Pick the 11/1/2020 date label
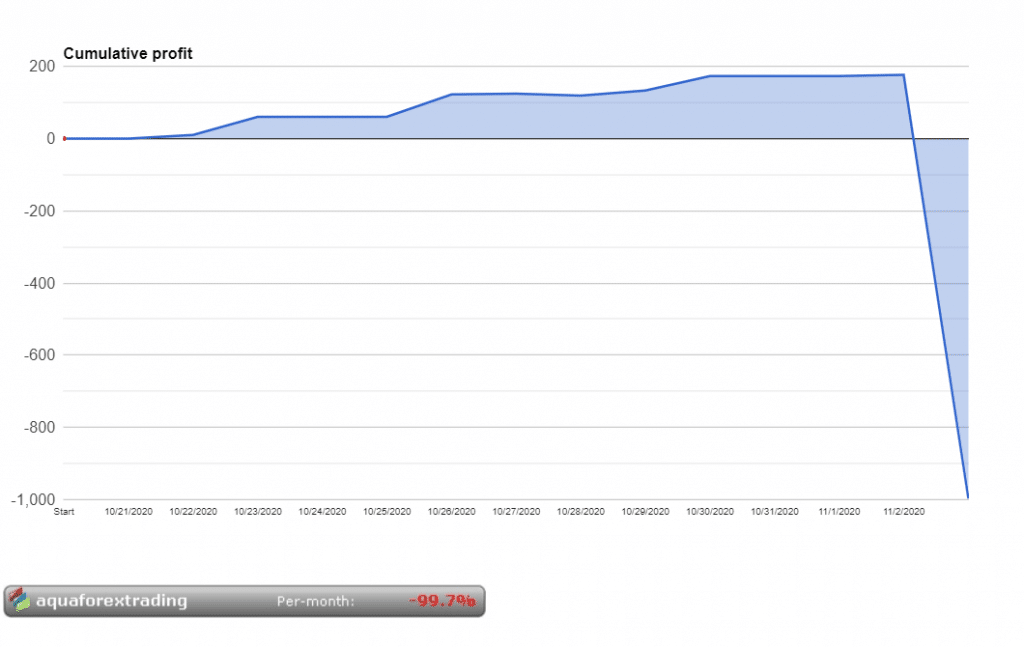The image size is (1024, 648). [x=839, y=511]
